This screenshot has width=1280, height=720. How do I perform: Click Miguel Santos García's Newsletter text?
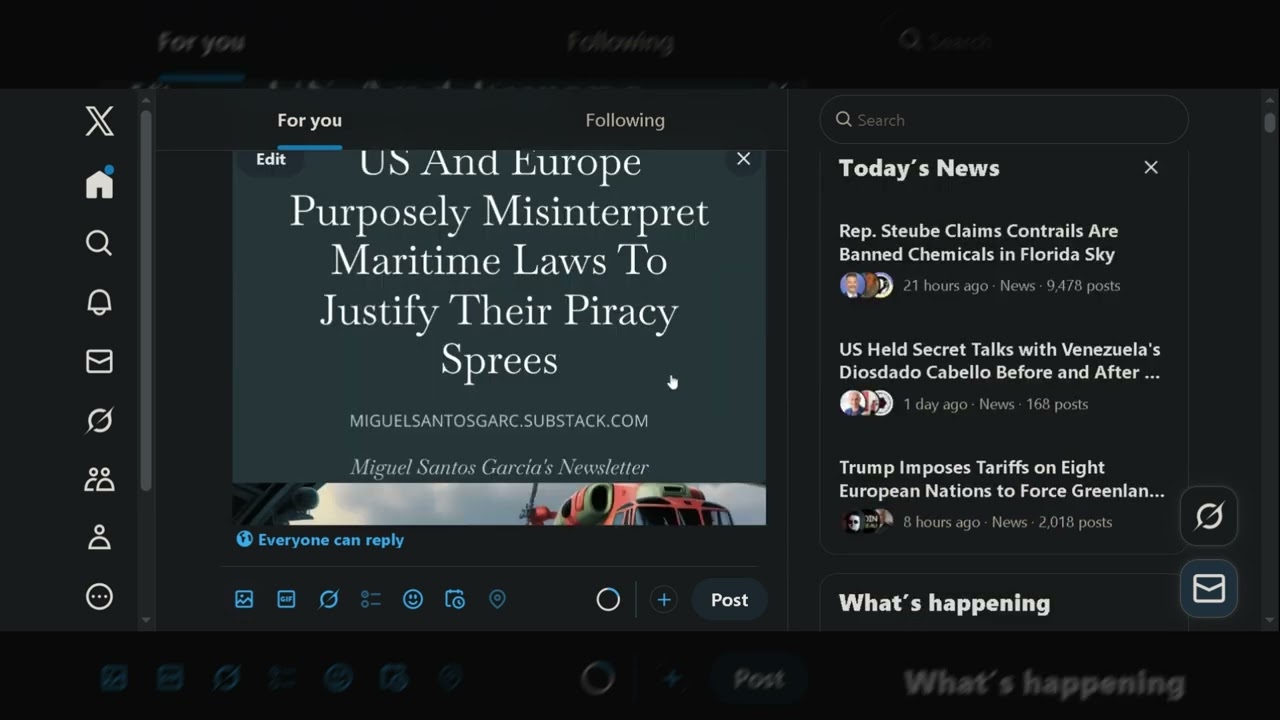[x=499, y=467]
